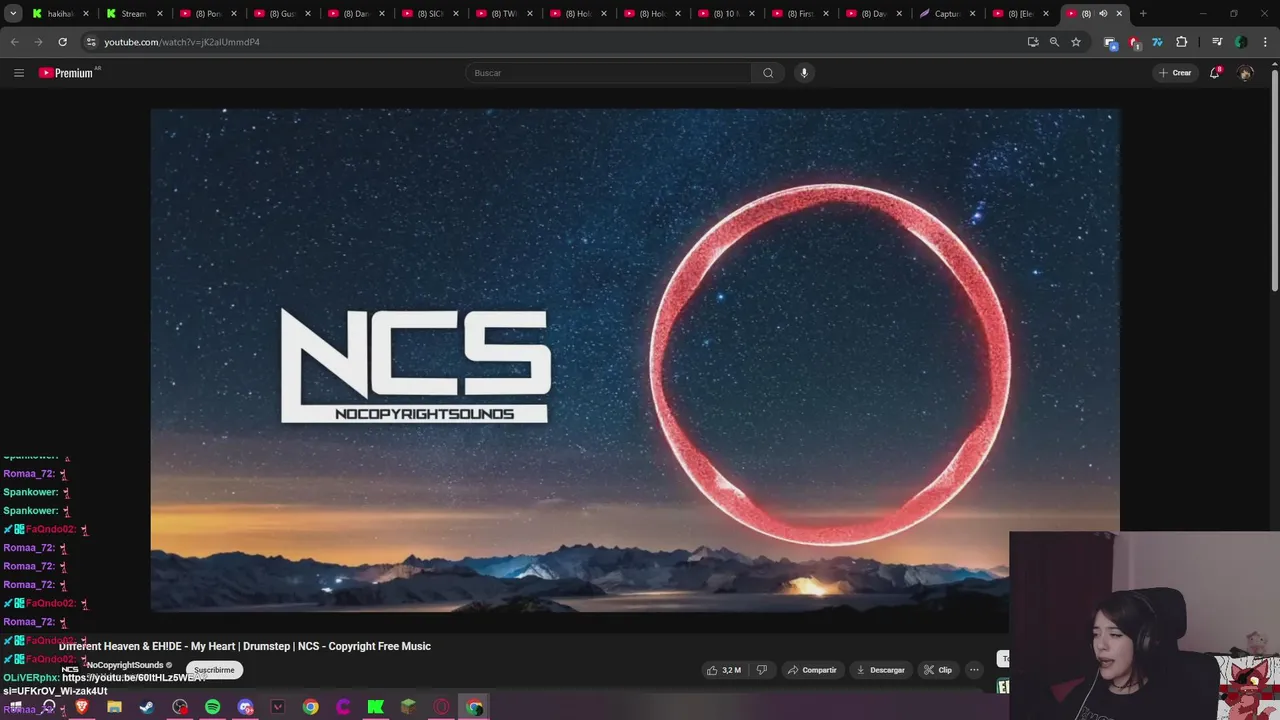Image resolution: width=1280 pixels, height=720 pixels.
Task: Launch Brave browser from the taskbar
Action: click(x=82, y=707)
